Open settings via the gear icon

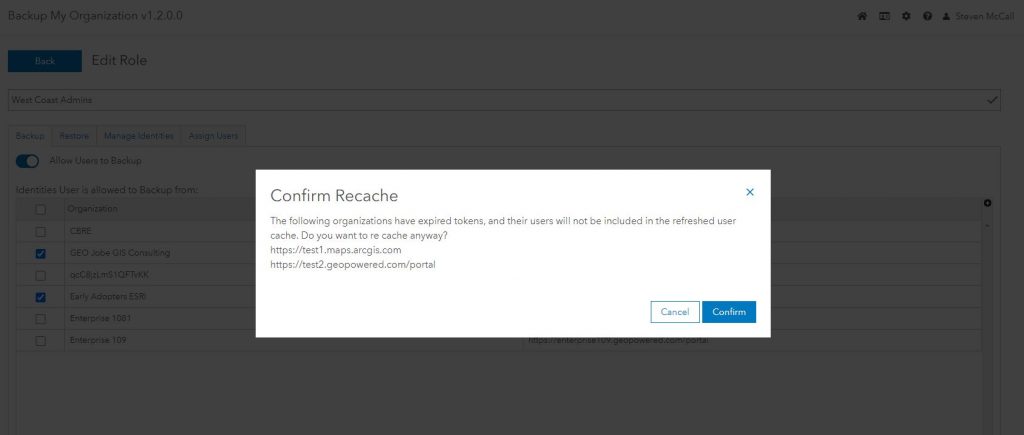[x=906, y=17]
